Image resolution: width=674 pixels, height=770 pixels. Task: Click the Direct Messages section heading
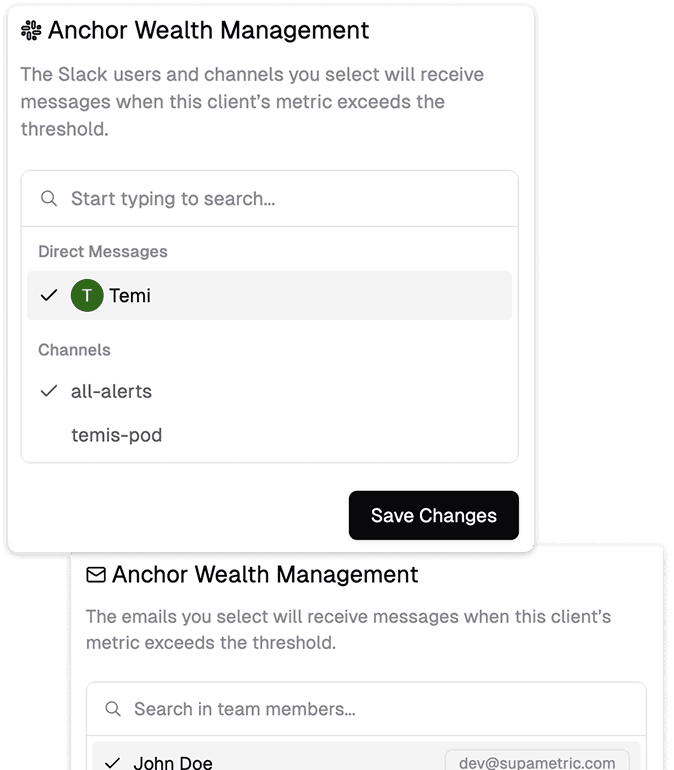tap(103, 252)
